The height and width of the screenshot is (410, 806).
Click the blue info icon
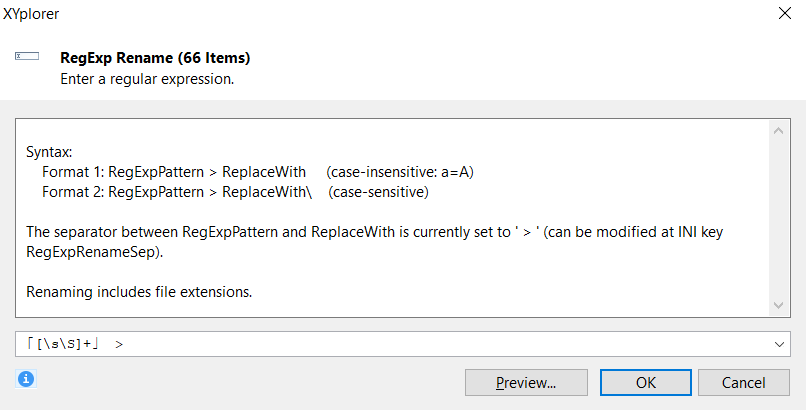click(x=26, y=378)
